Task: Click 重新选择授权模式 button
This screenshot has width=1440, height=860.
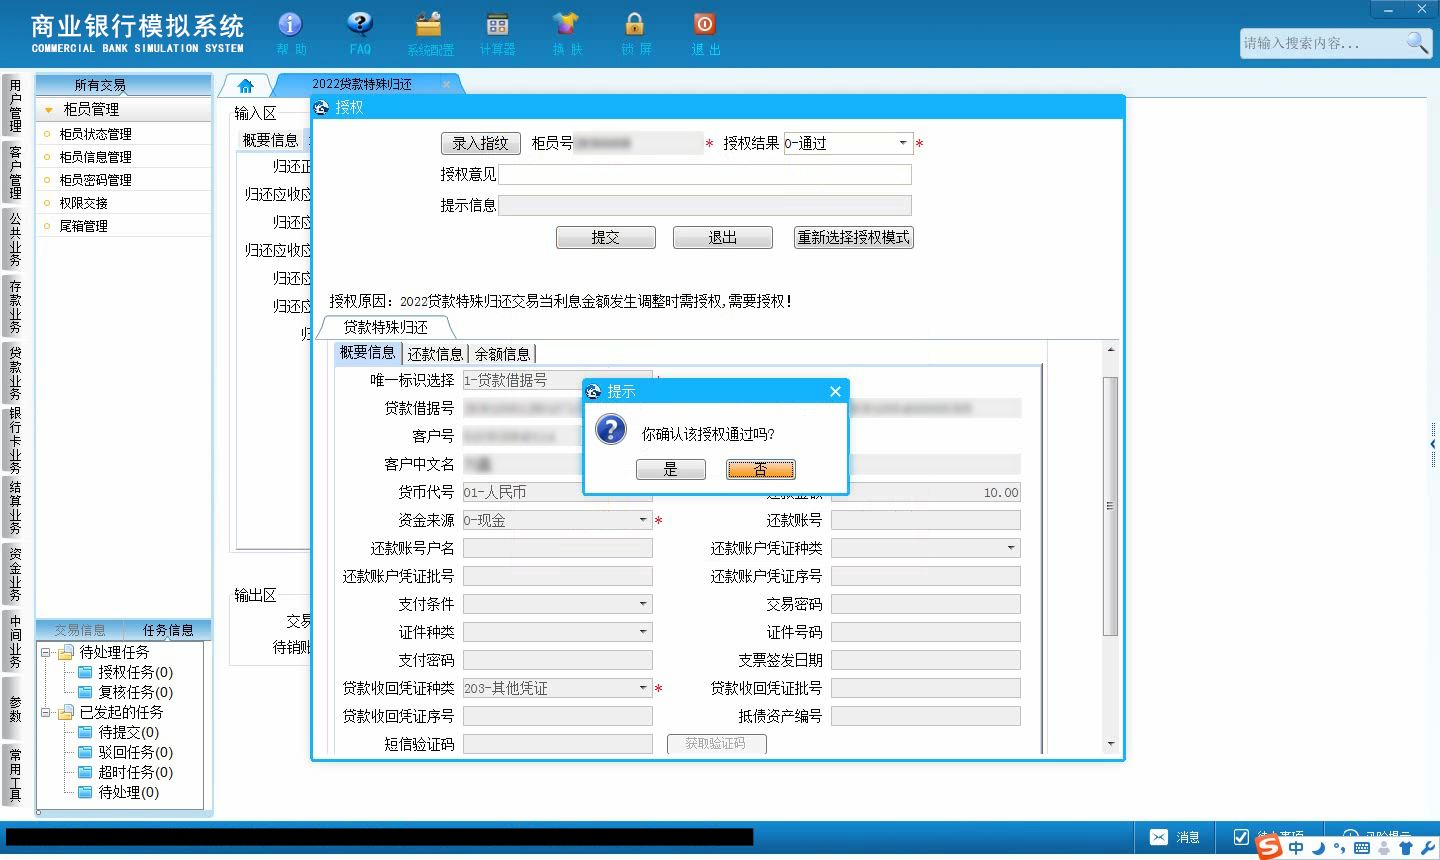Action: point(854,238)
